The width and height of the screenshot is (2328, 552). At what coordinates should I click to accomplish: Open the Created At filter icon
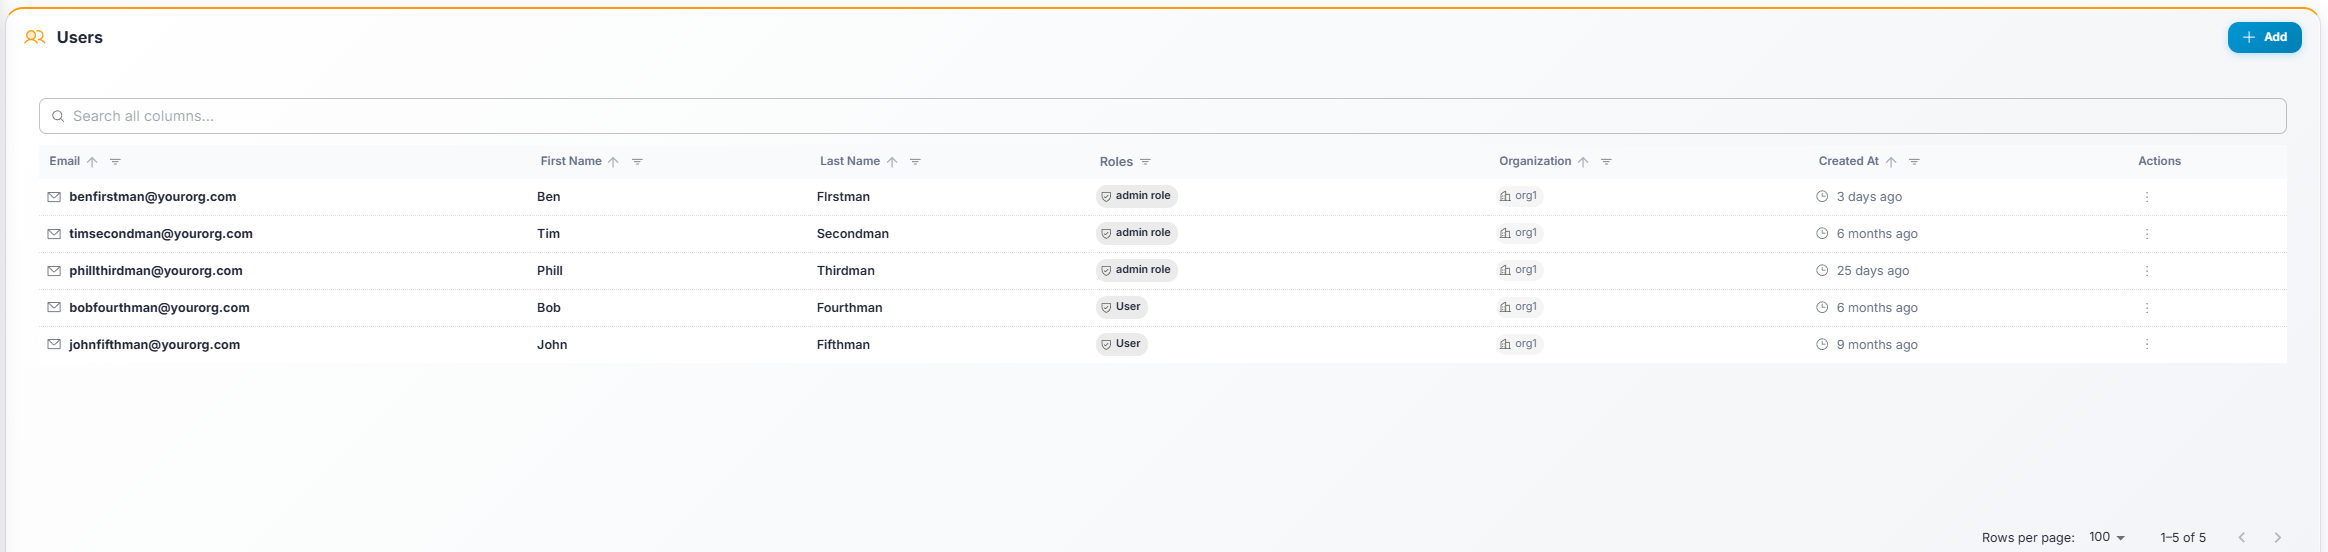(x=1914, y=162)
